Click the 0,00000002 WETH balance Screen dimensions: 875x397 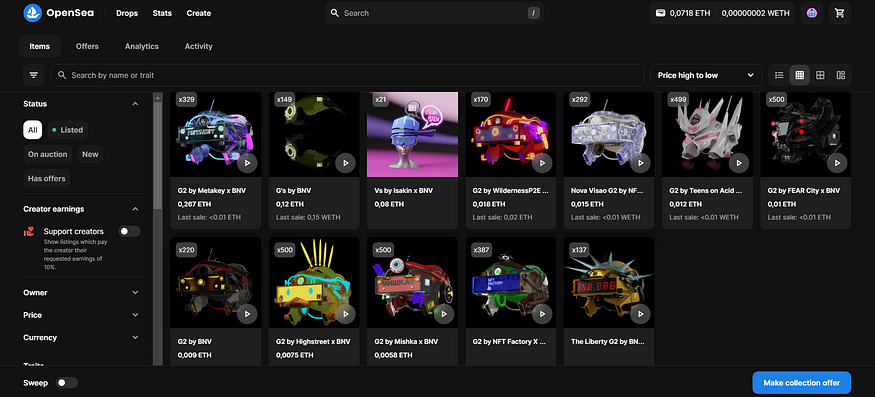(x=756, y=13)
